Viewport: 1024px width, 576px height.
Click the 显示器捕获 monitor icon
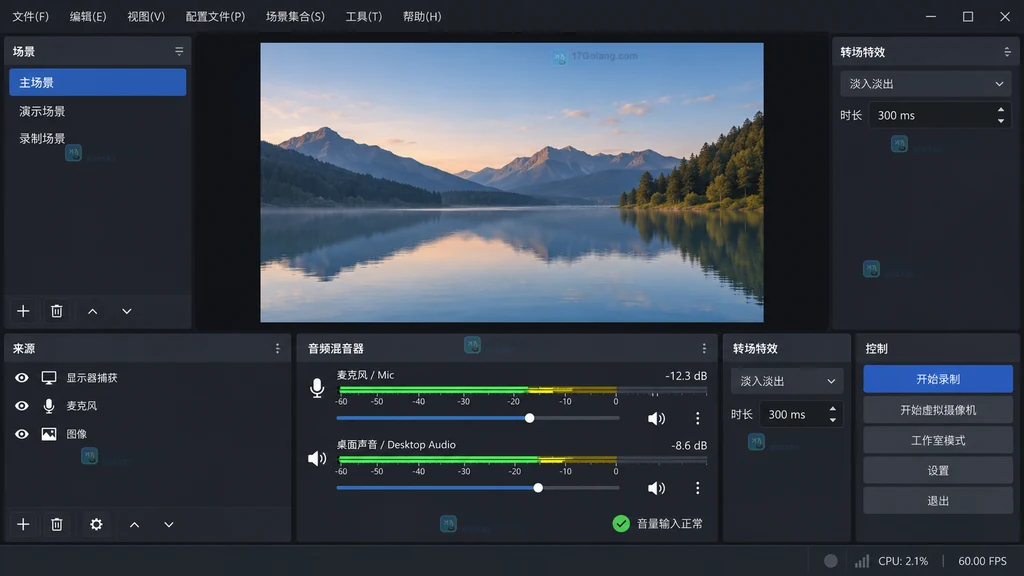(49, 377)
